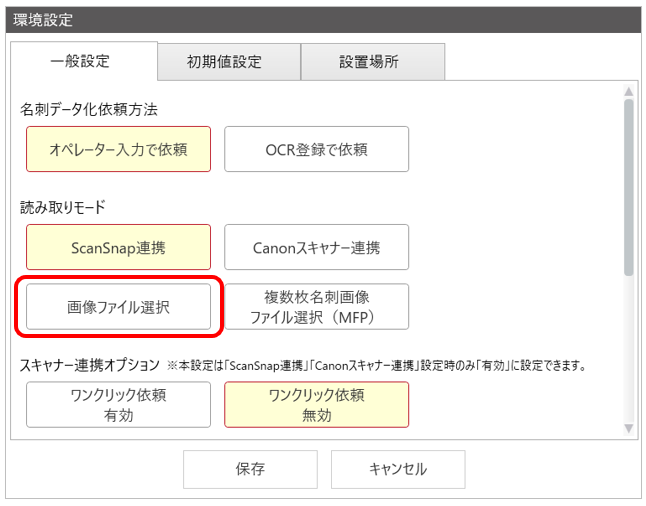The image size is (646, 506).
Task: Choose the 画像ファイル選択 mode
Action: [118, 307]
